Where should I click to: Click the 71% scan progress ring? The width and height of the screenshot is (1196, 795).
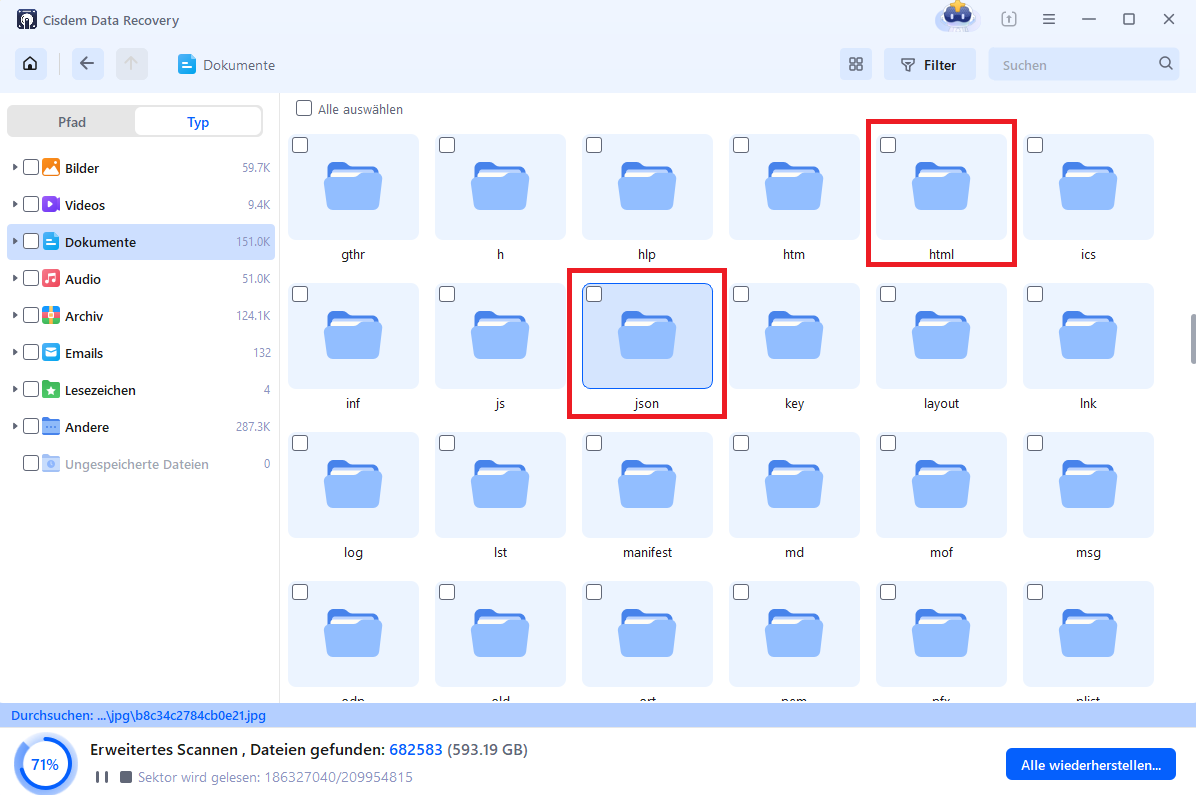(45, 764)
